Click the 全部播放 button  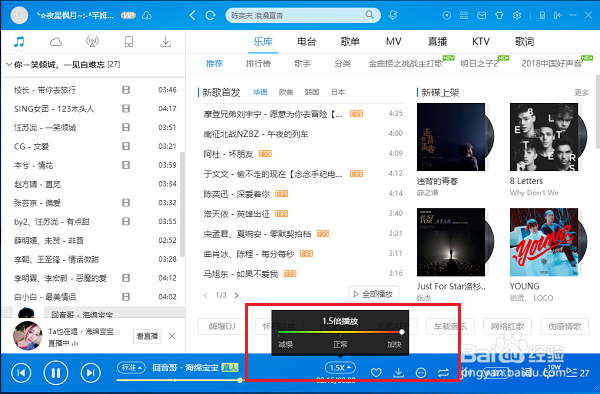click(x=373, y=294)
